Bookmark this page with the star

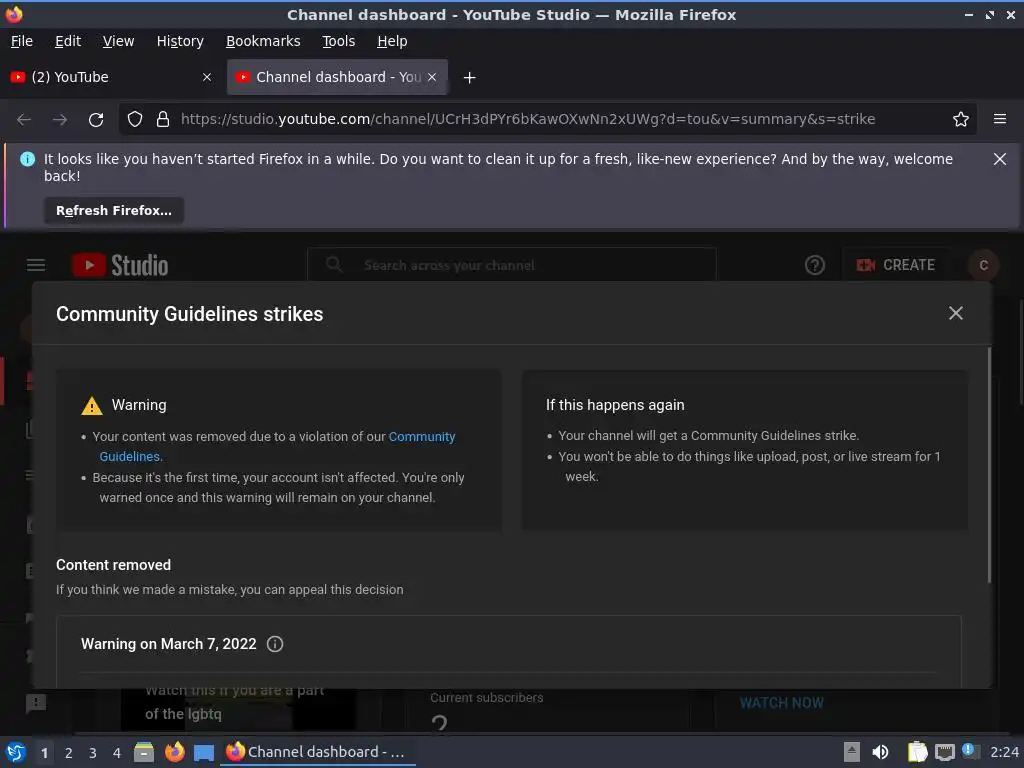(x=960, y=120)
